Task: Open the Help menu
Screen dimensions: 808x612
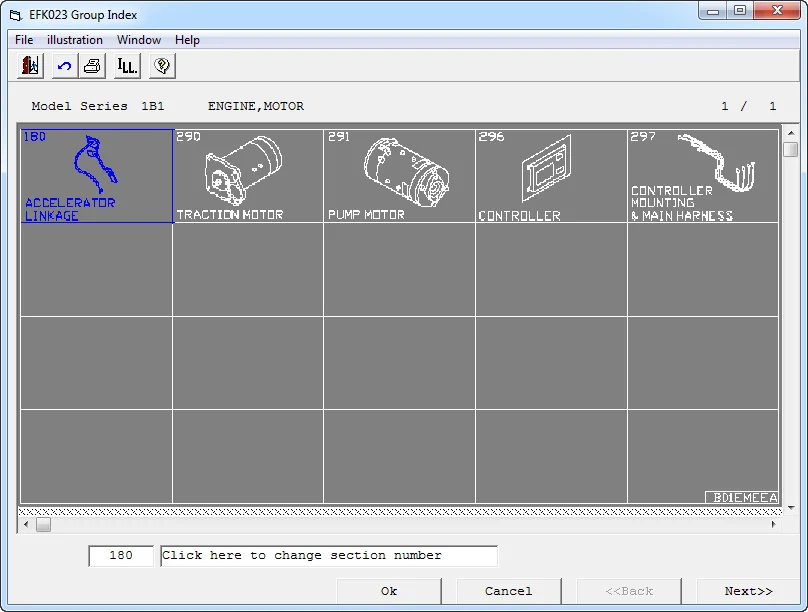Action: [187, 40]
